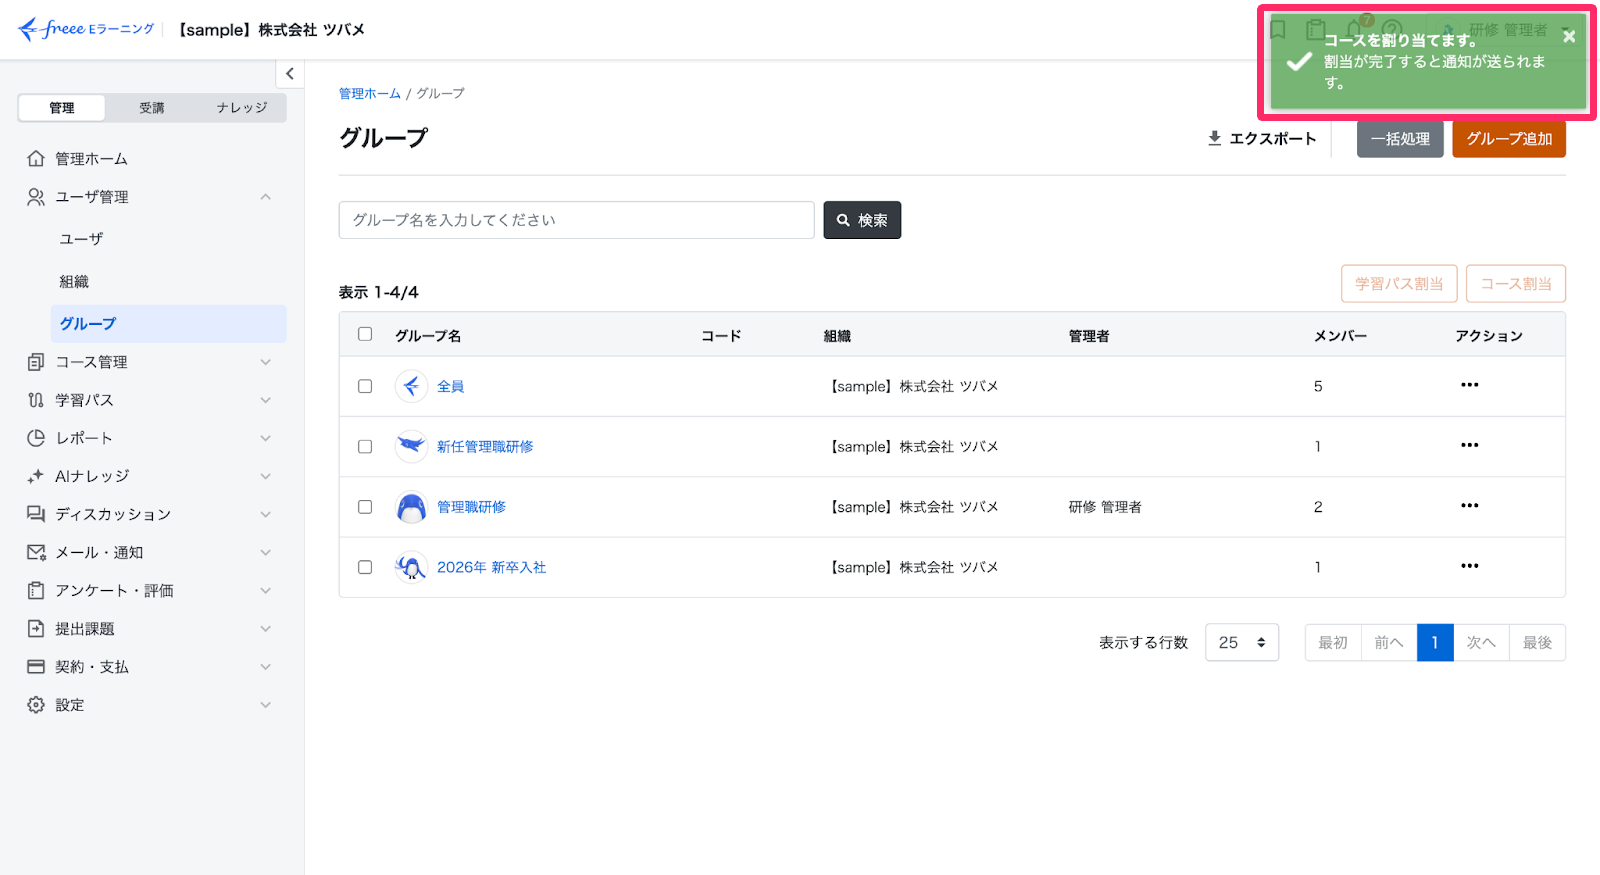Screen dimensions: 1600x875
Task: Click the clipboard icon for アンケート・評価
Action: (36, 591)
